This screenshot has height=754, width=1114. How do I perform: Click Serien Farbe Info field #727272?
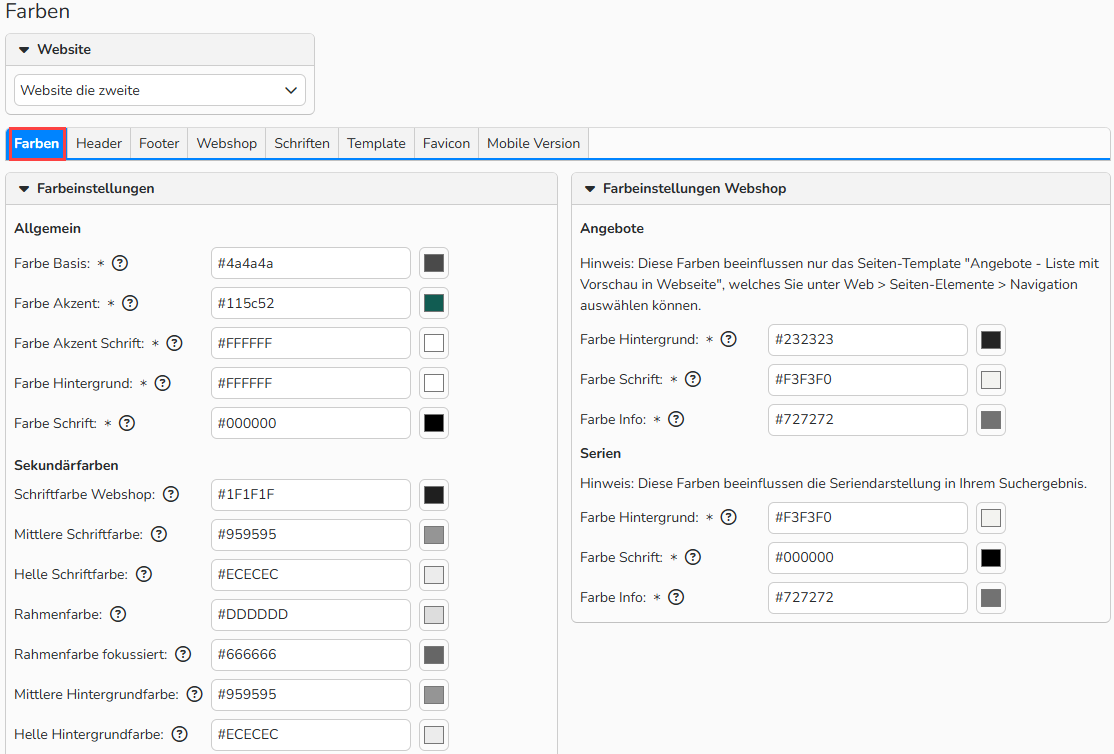(x=867, y=598)
